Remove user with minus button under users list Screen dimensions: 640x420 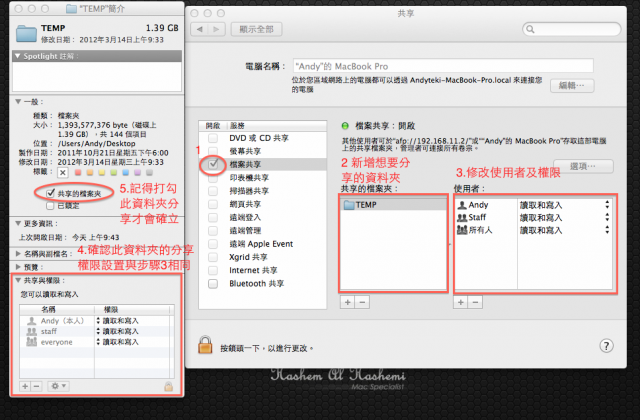pyautogui.click(x=475, y=302)
